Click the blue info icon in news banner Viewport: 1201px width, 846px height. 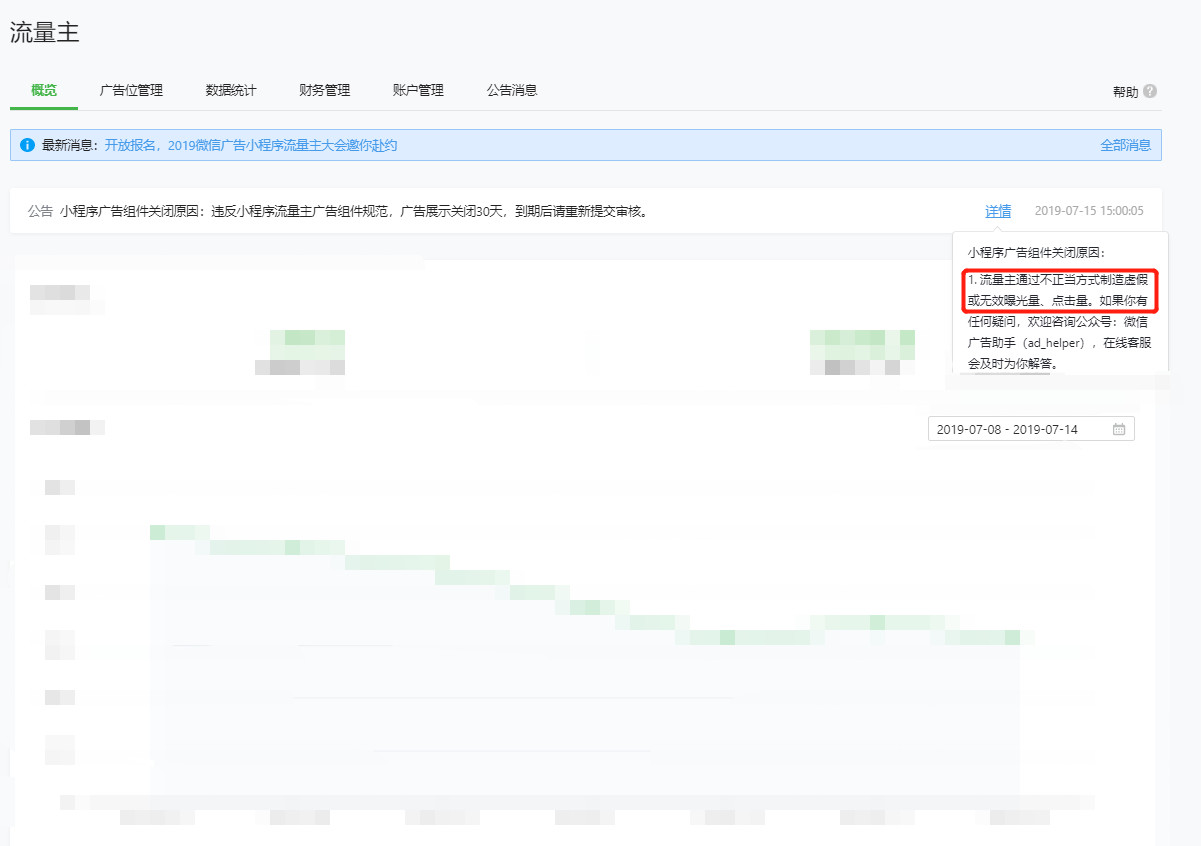point(27,145)
